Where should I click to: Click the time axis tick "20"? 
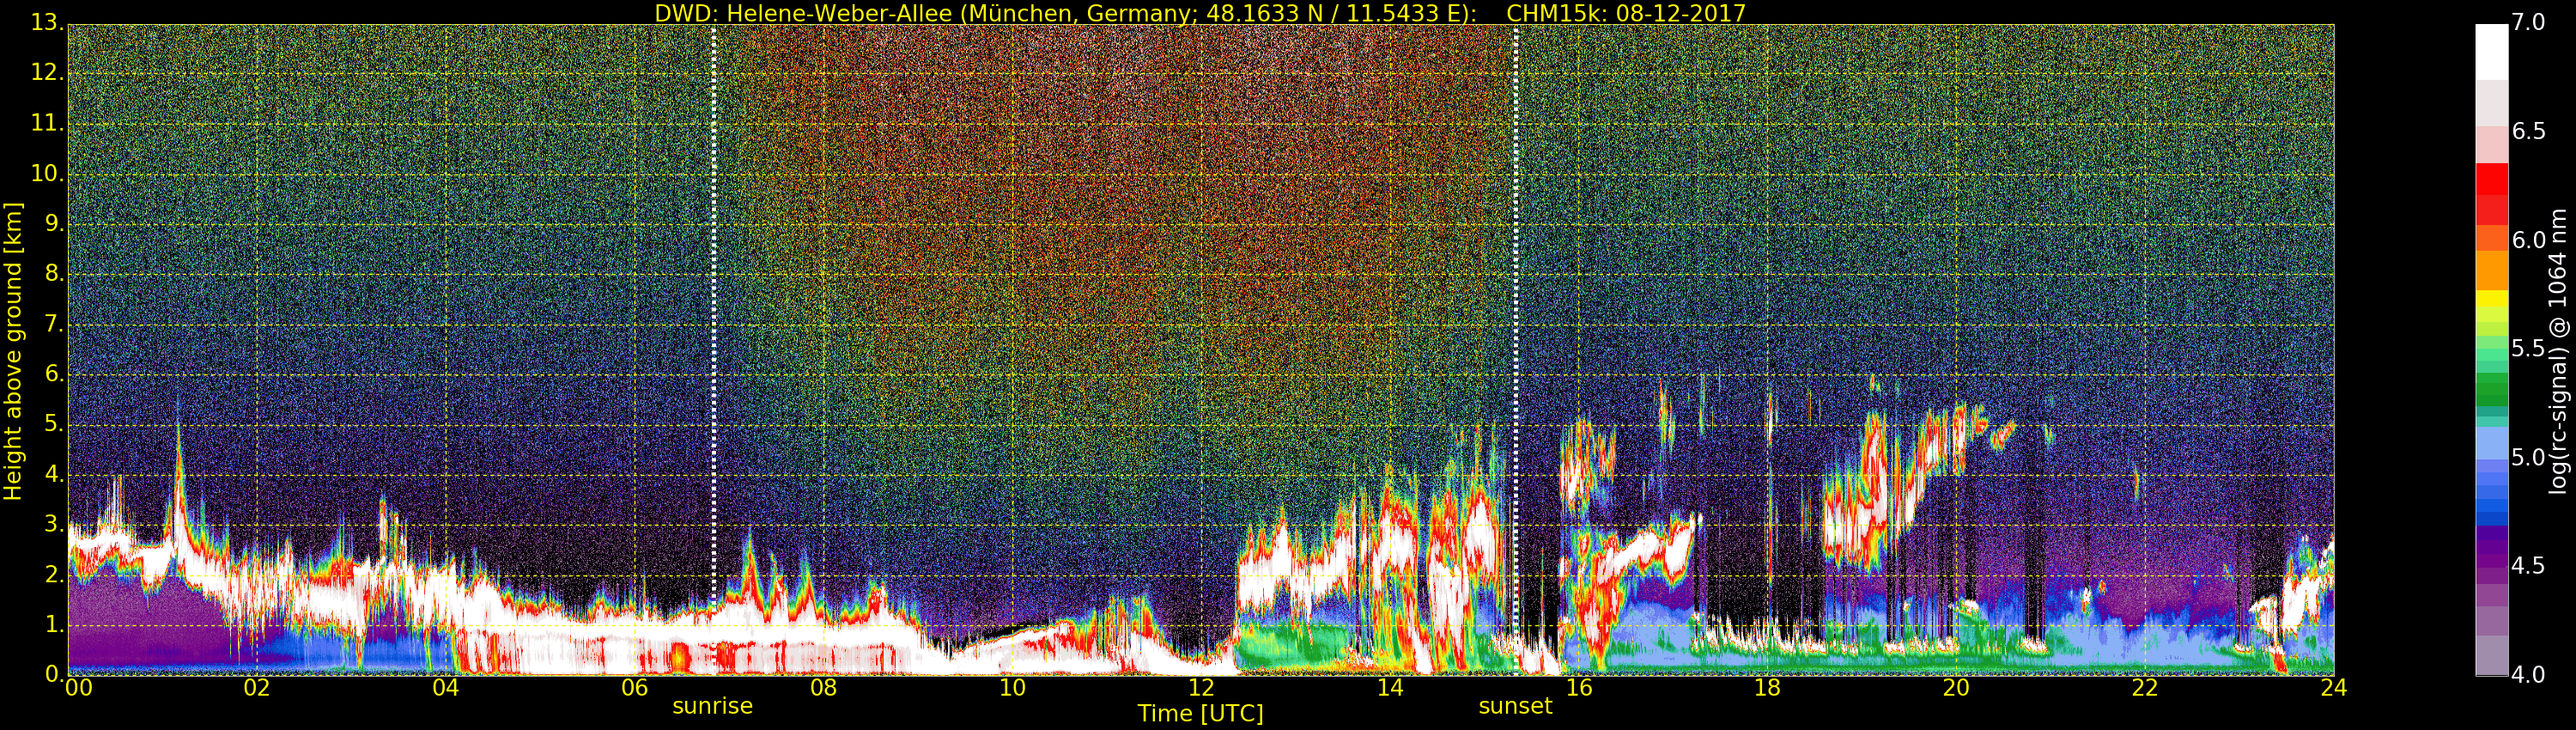(1956, 688)
